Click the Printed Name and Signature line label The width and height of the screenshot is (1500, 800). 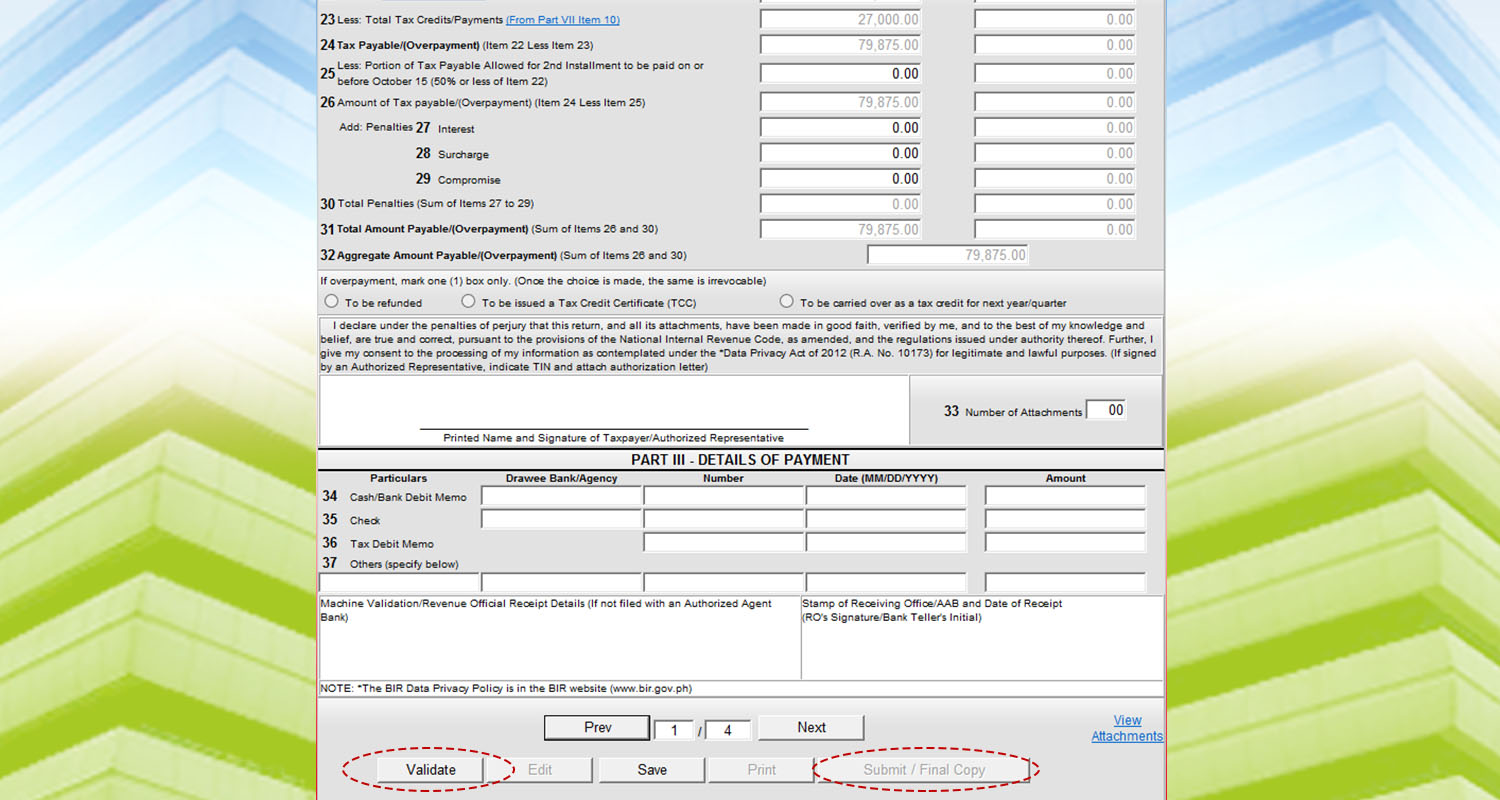coord(613,438)
